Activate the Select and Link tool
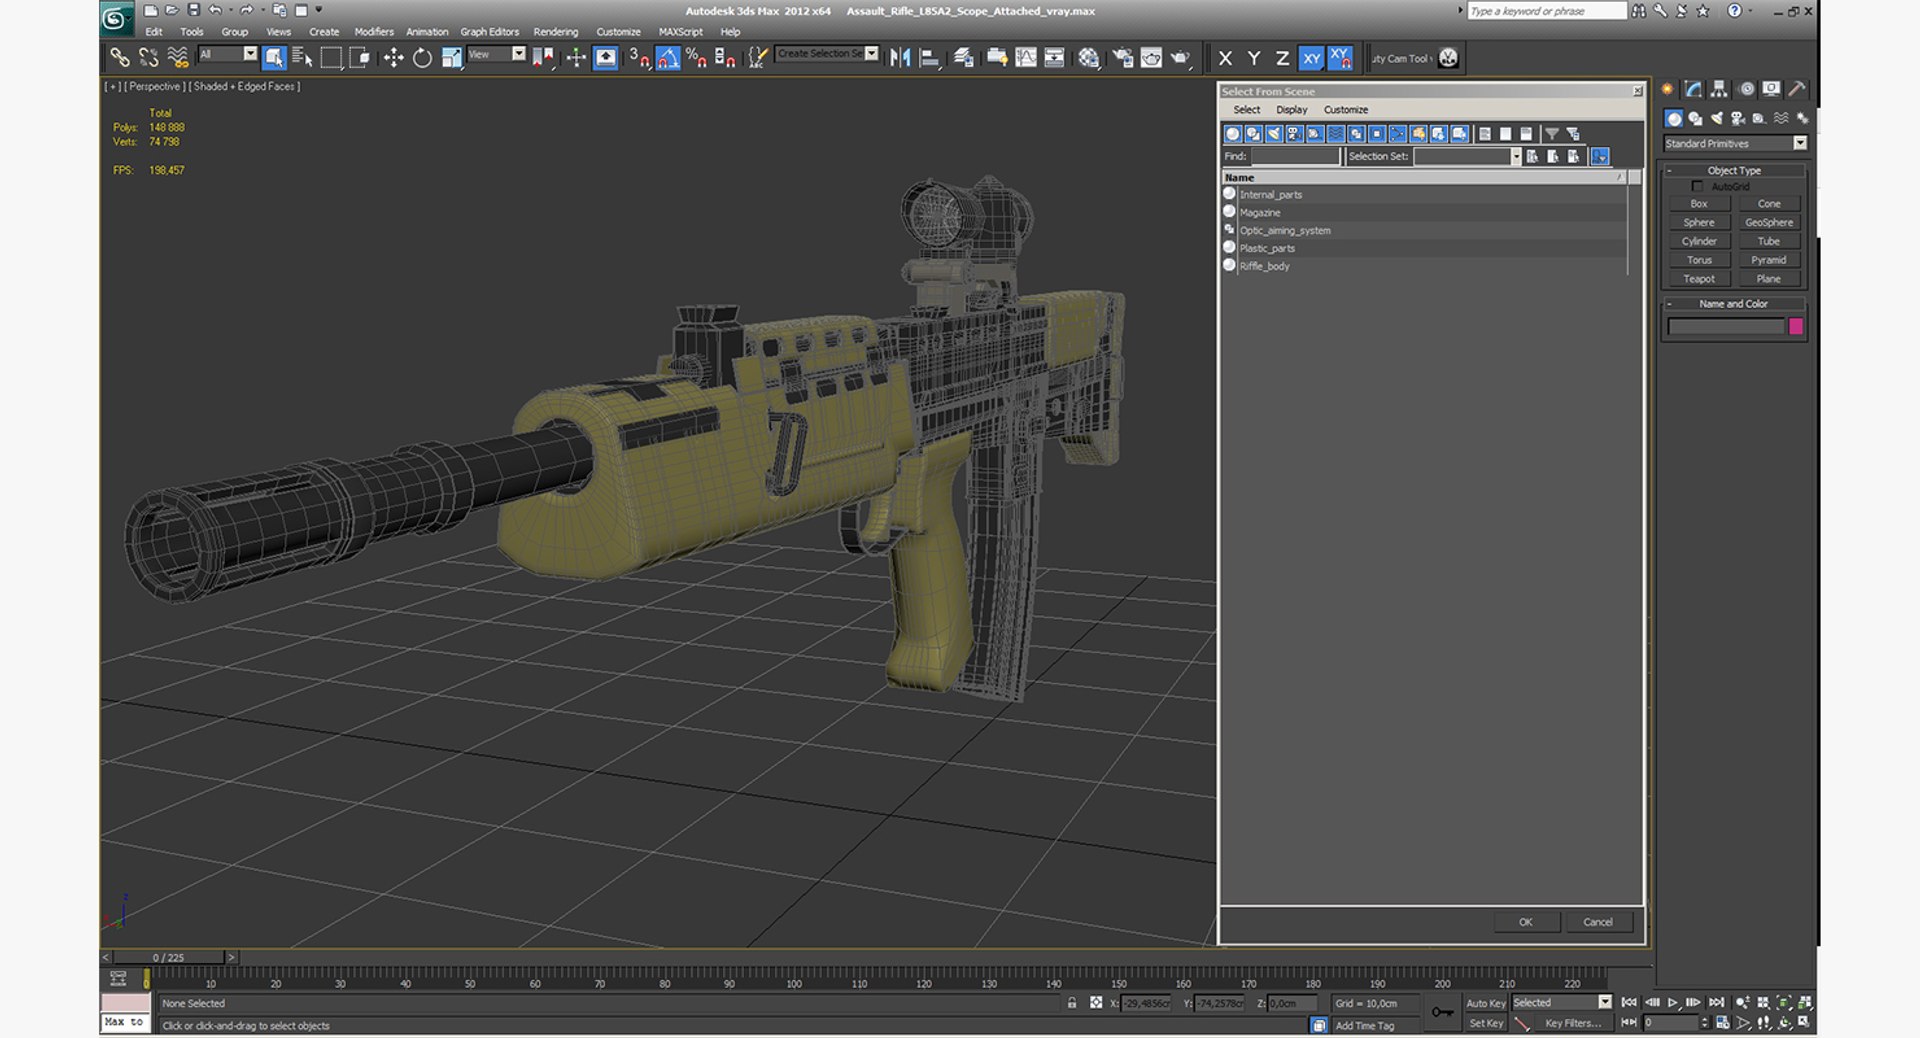Viewport: 1920px width, 1038px height. click(120, 58)
